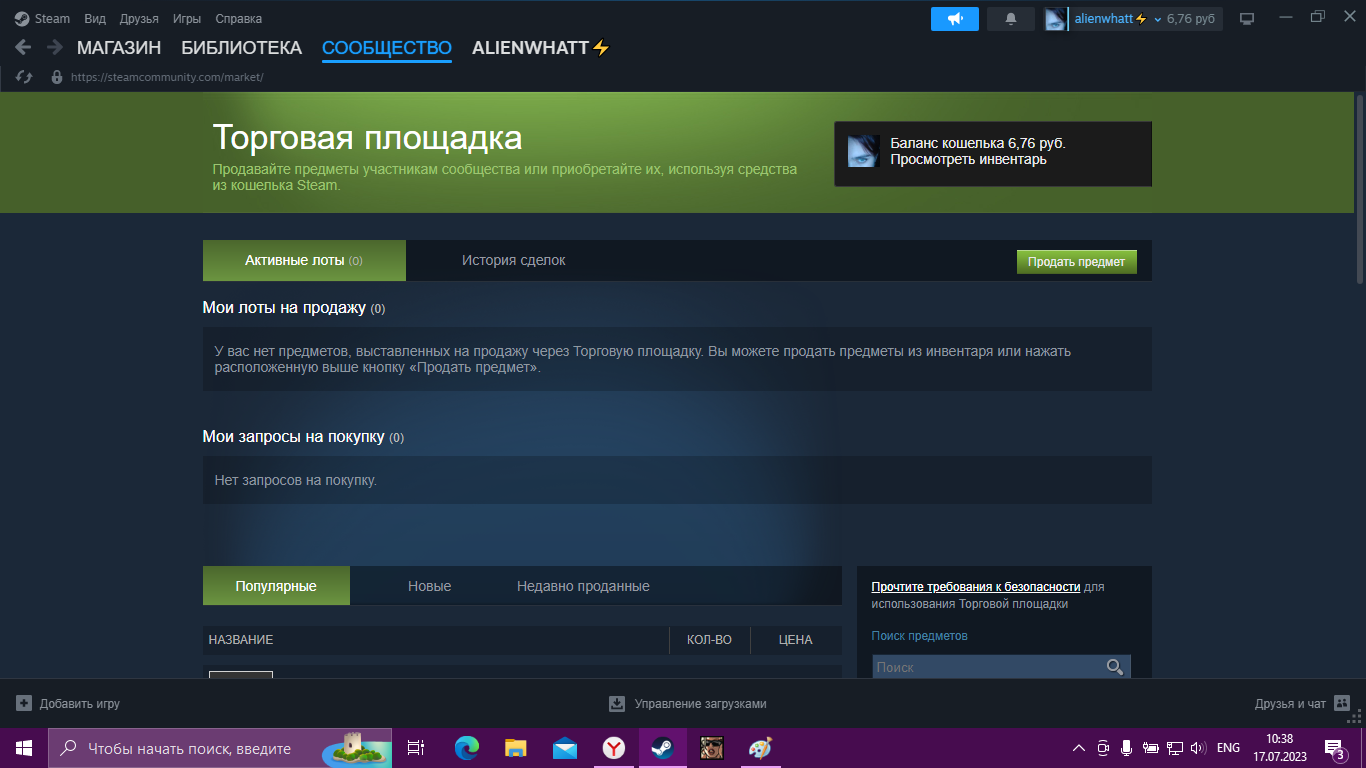Show hidden tray icons with the chevron
Viewport: 1366px width, 768px height.
(x=1079, y=748)
